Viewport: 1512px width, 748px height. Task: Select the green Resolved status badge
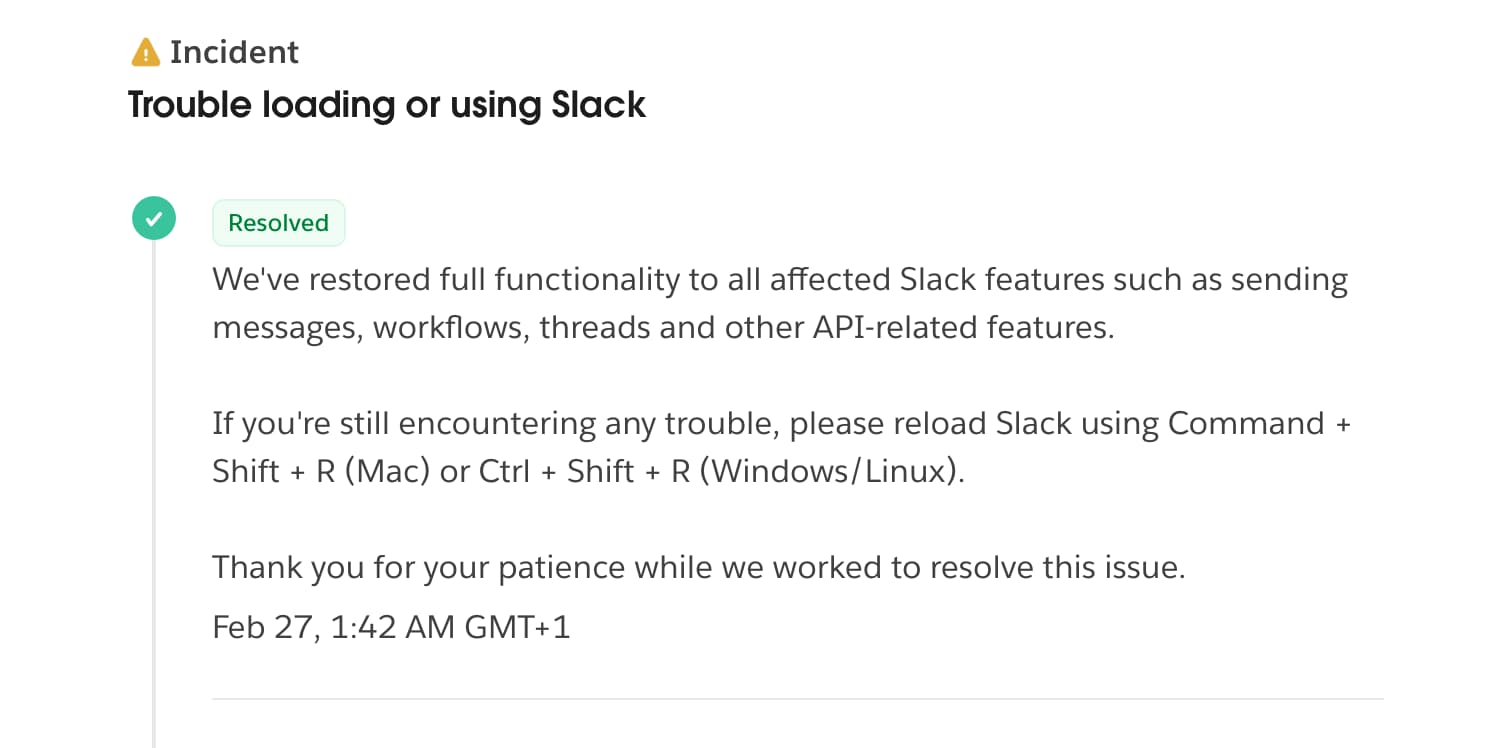278,223
